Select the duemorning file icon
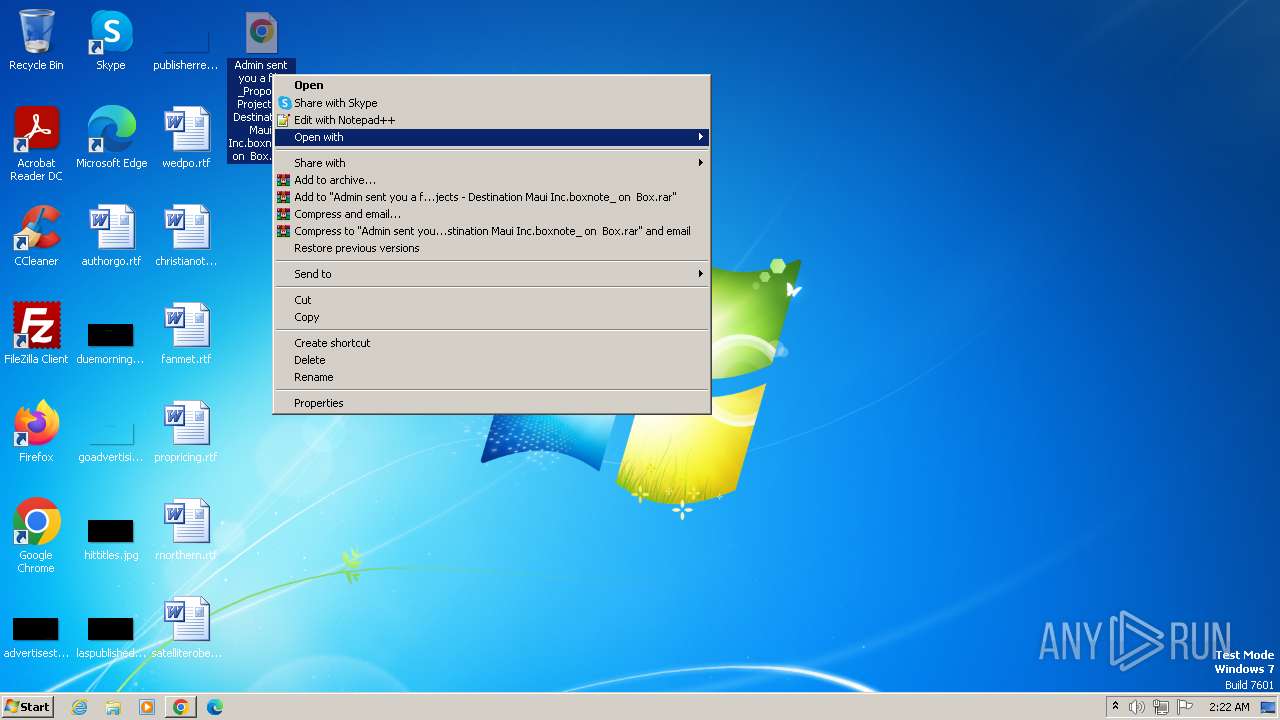 [x=111, y=340]
